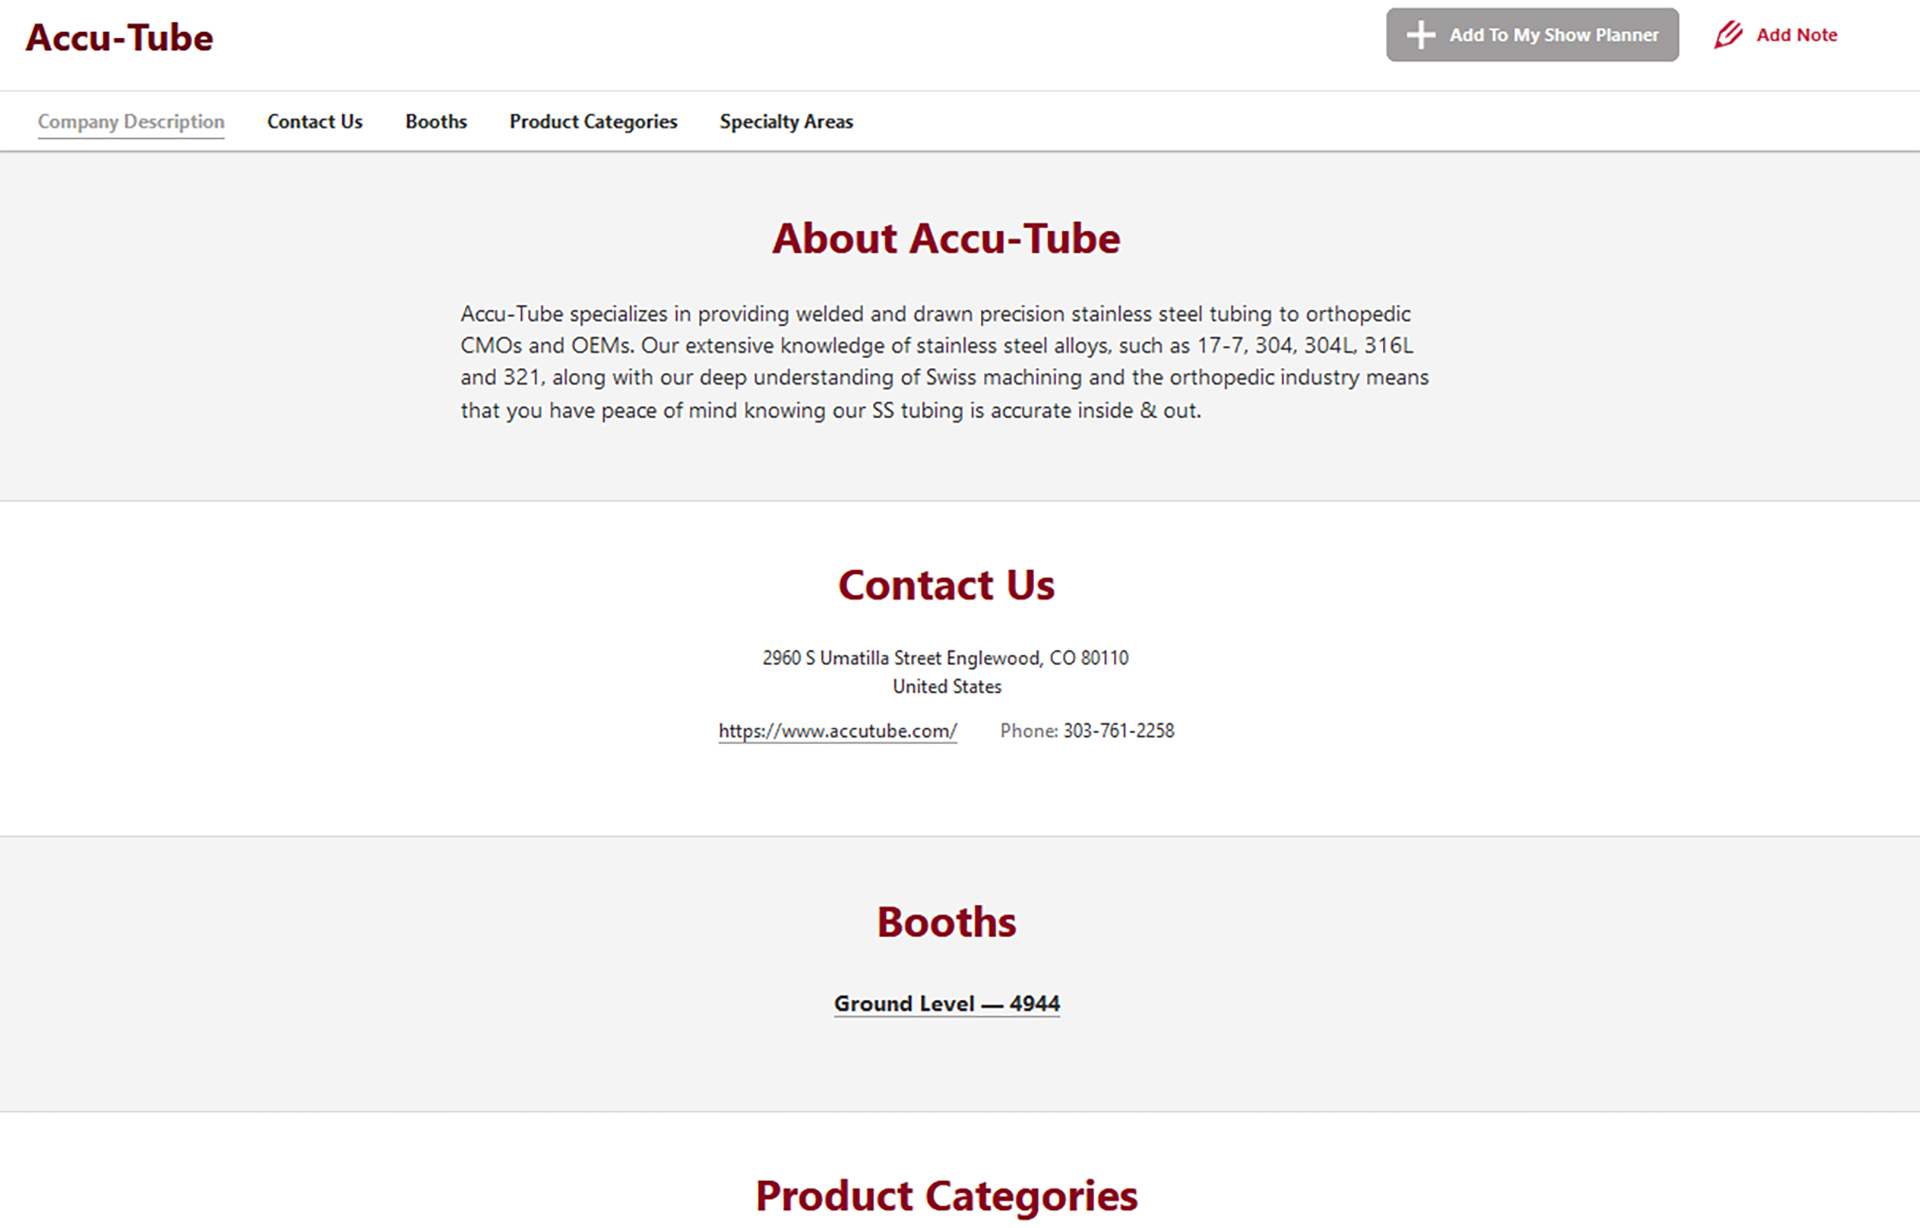Click the Umatilla Street address line
1920x1228 pixels.
pyautogui.click(x=945, y=658)
